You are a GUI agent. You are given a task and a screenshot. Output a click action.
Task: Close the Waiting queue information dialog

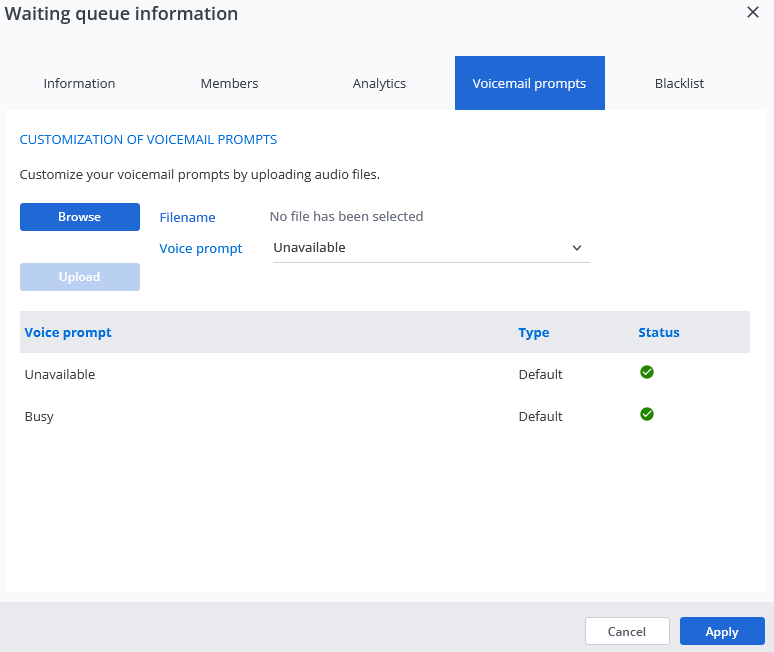click(753, 12)
